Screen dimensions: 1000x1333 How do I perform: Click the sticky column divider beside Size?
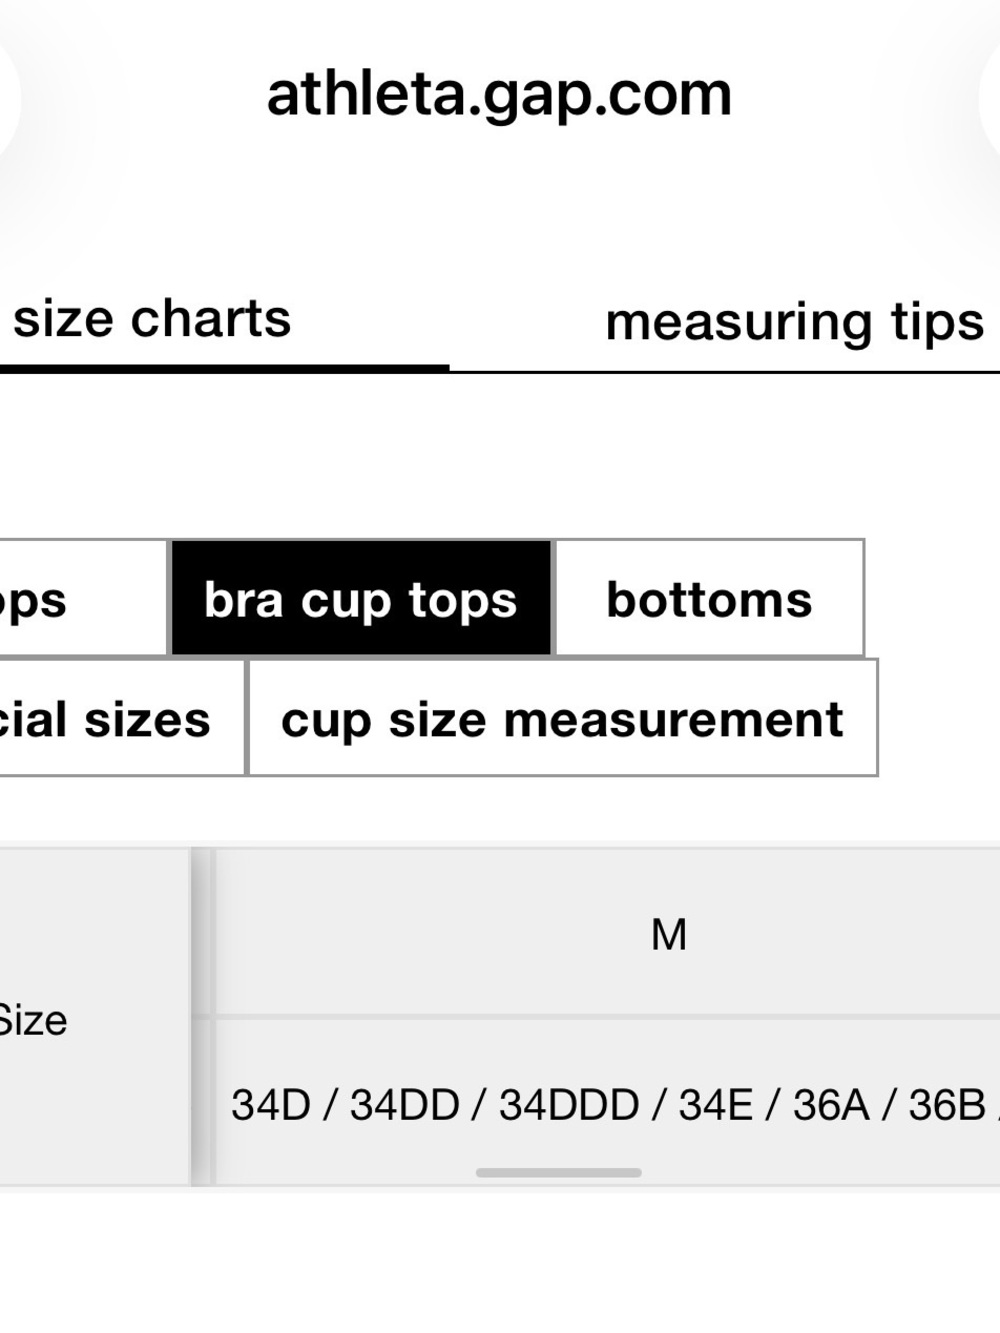(x=203, y=1017)
